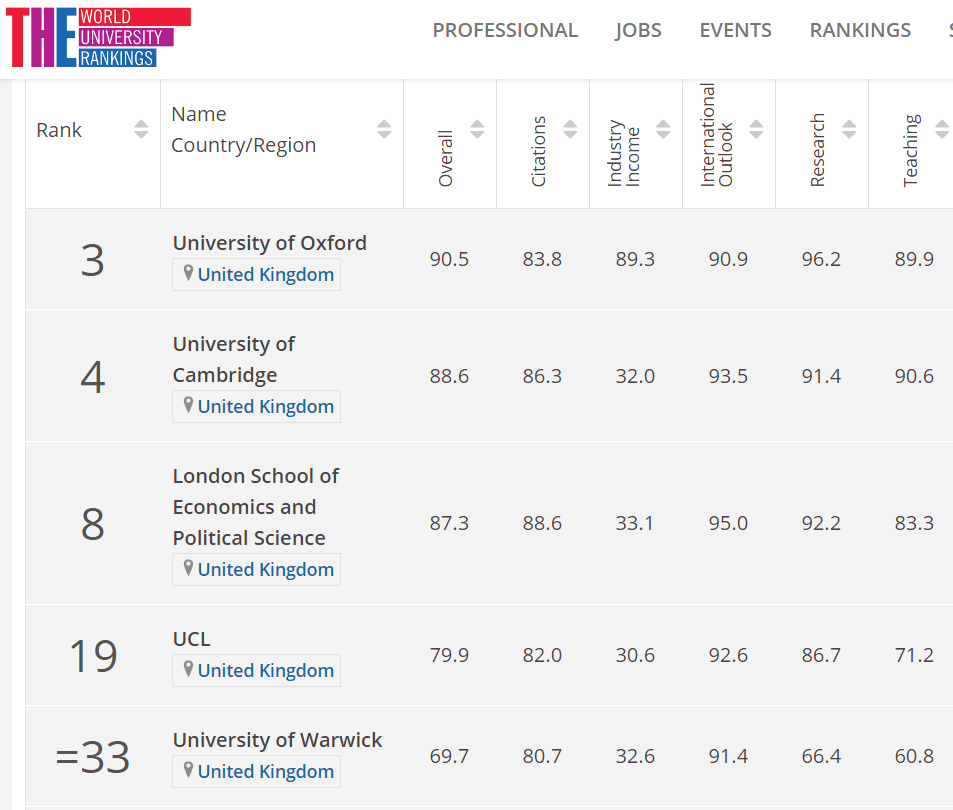Open the Jobs menu item
This screenshot has width=953, height=810.
pos(638,30)
